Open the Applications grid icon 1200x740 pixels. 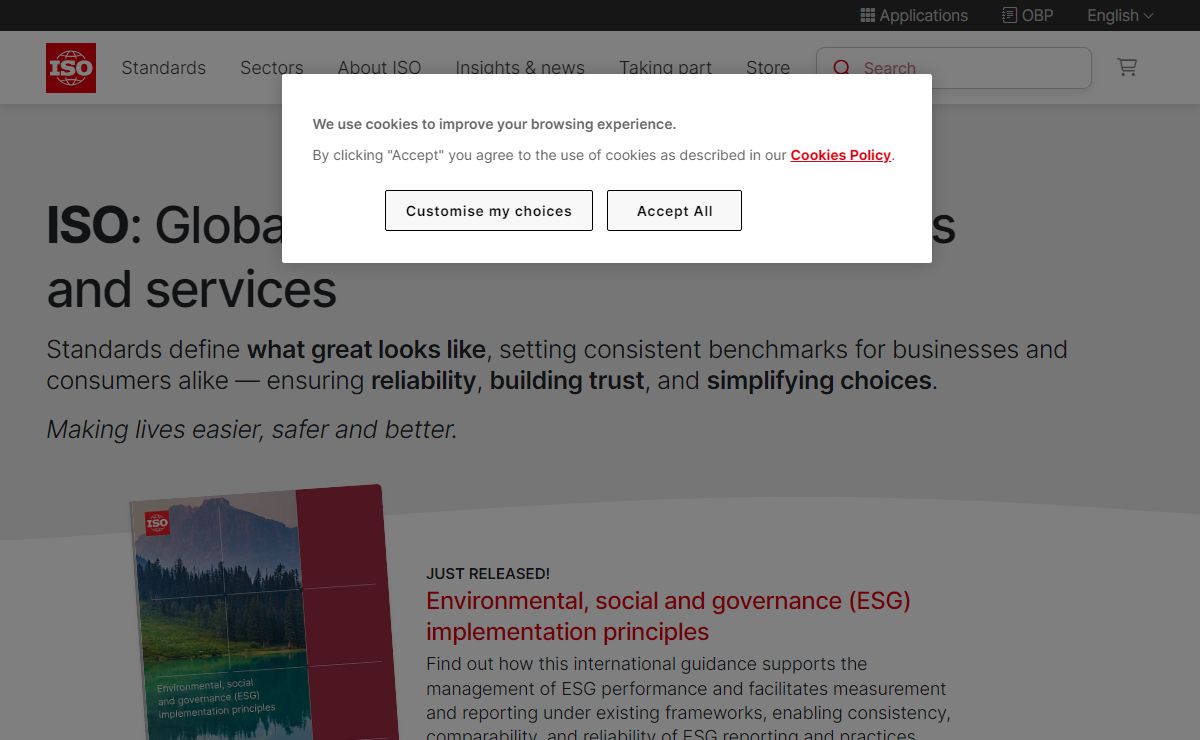867,15
